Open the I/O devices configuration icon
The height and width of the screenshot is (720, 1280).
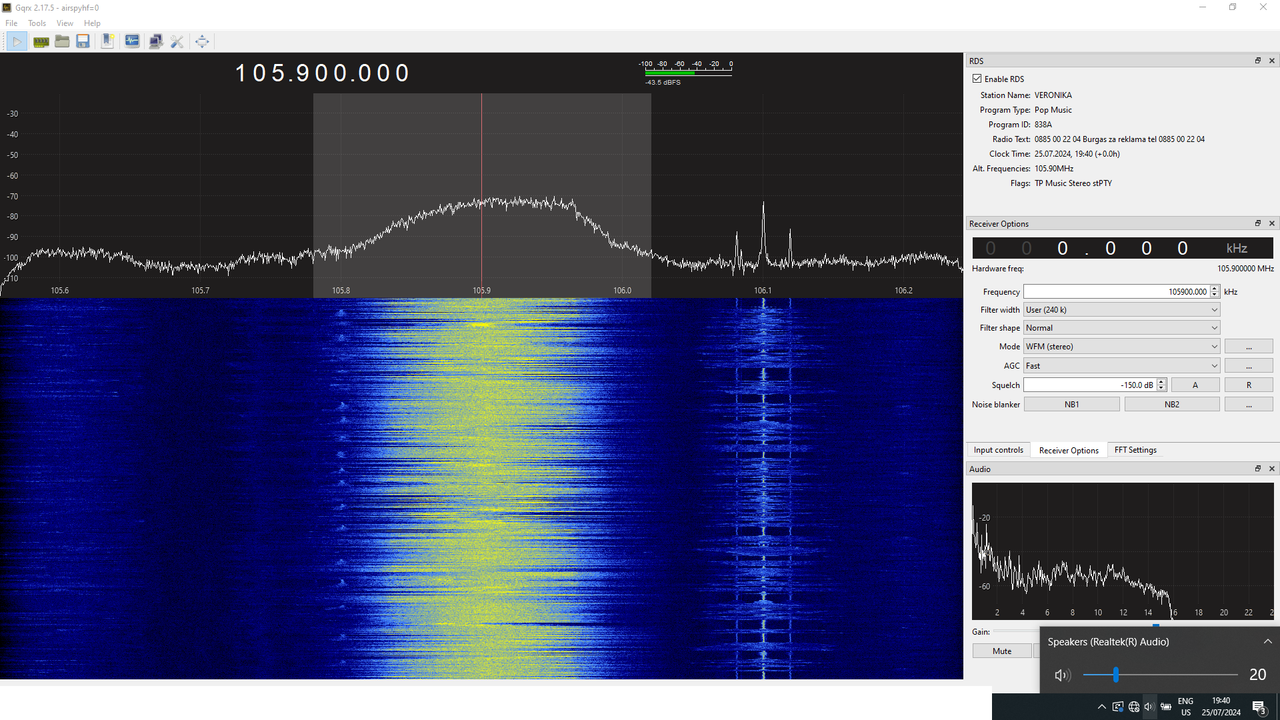(41, 41)
